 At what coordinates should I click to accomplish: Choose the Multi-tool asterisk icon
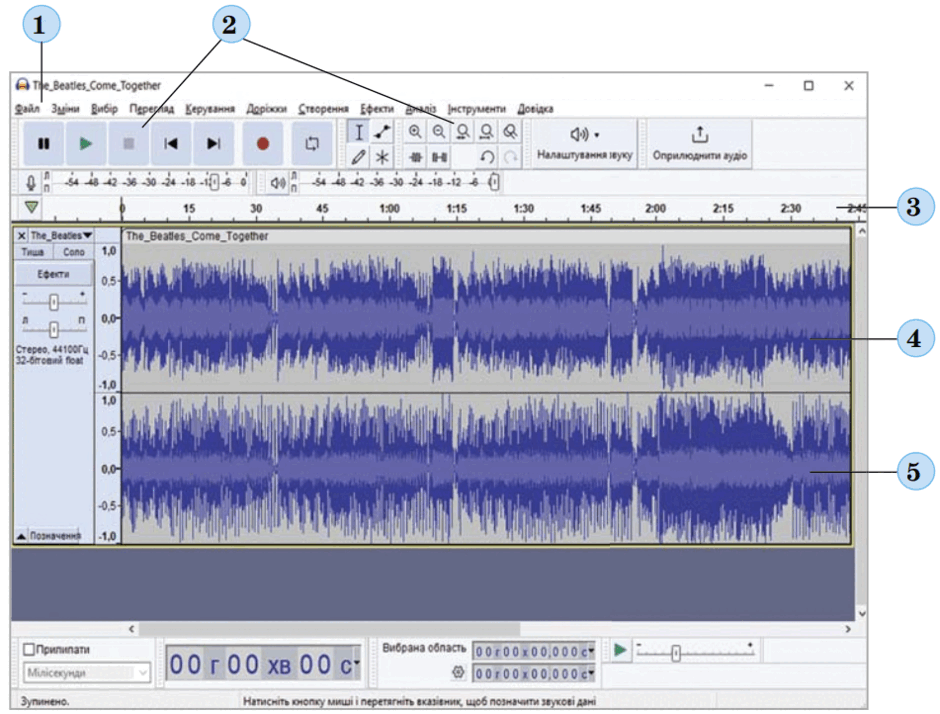click(x=382, y=157)
